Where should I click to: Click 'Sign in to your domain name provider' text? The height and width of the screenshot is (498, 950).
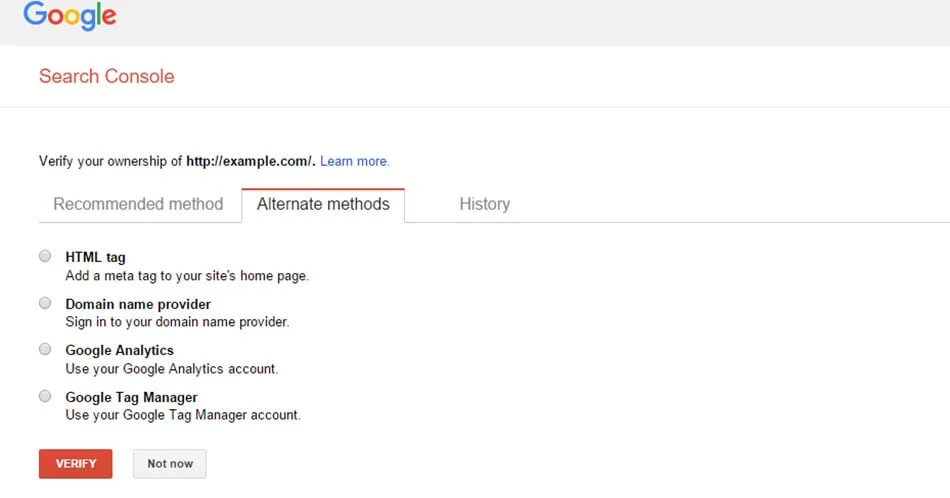click(x=176, y=322)
